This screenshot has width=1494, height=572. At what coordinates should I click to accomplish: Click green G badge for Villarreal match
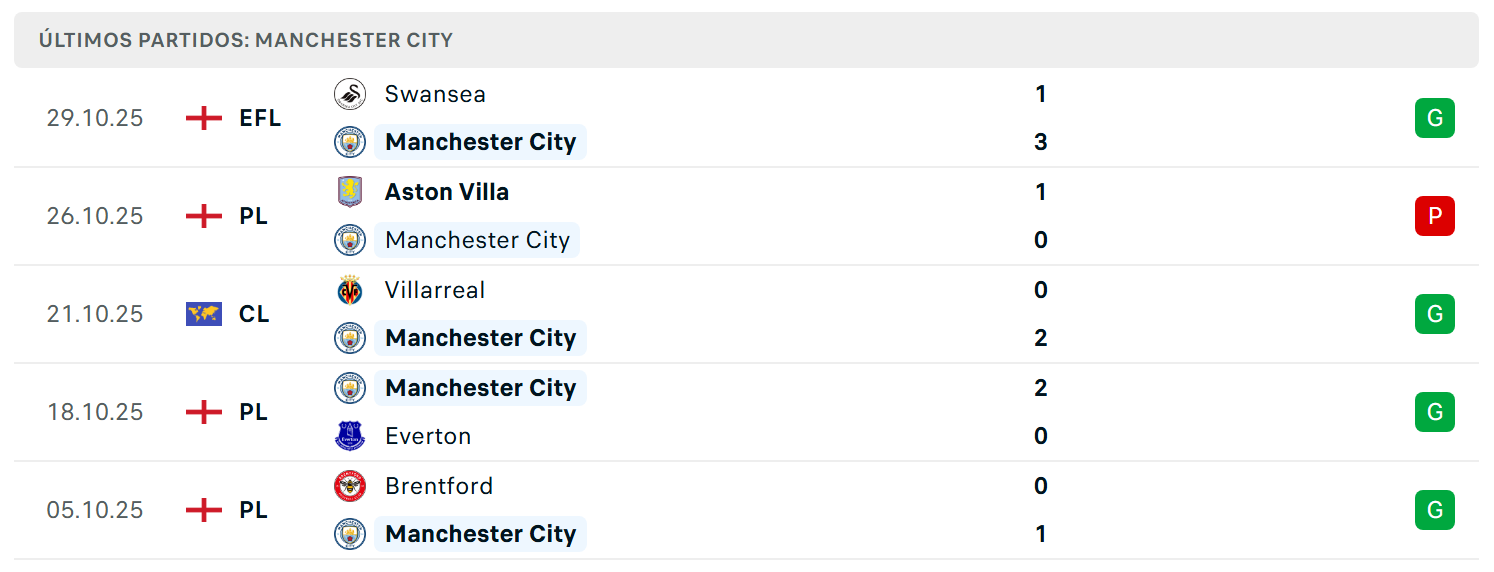[x=1435, y=314]
